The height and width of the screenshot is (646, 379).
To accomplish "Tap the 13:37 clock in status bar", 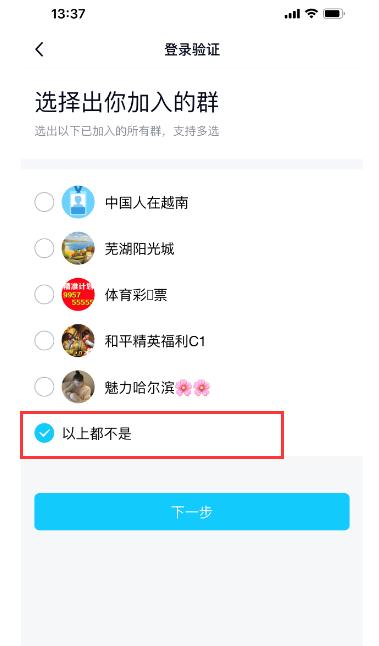I will tap(68, 14).
